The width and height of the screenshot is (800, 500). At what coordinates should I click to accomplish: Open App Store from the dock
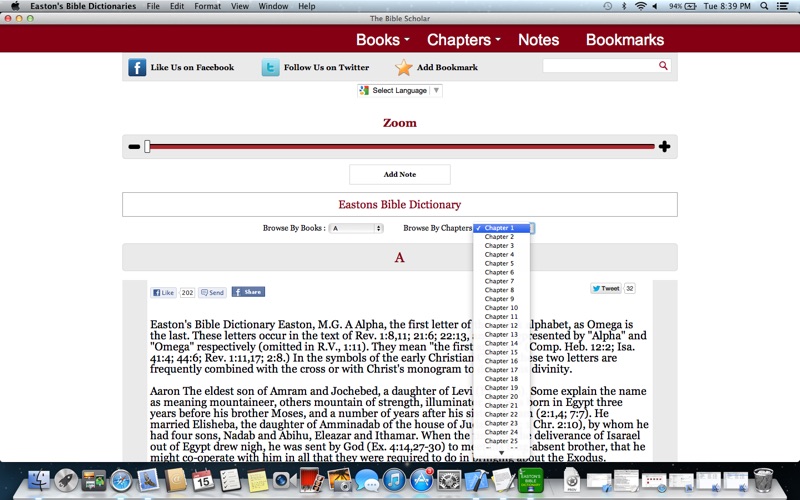tap(421, 480)
